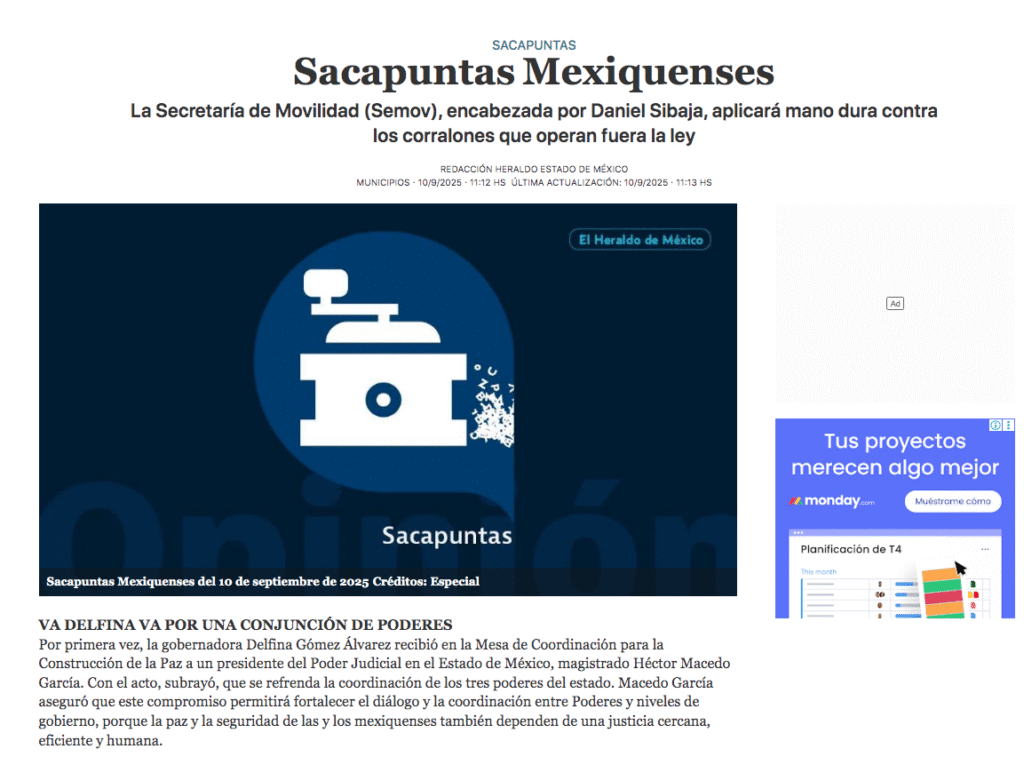1024x757 pixels.
Task: Click the small Ad placeholder icon
Action: [895, 304]
